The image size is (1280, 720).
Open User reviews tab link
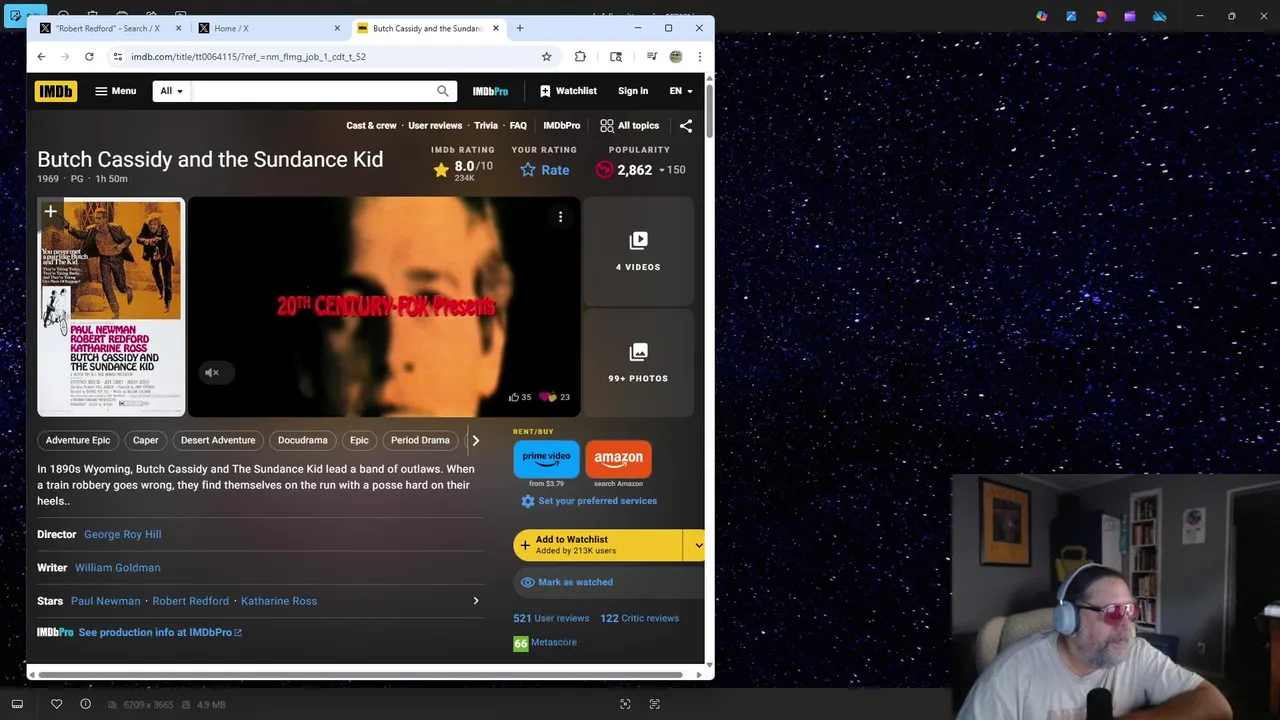(435, 126)
